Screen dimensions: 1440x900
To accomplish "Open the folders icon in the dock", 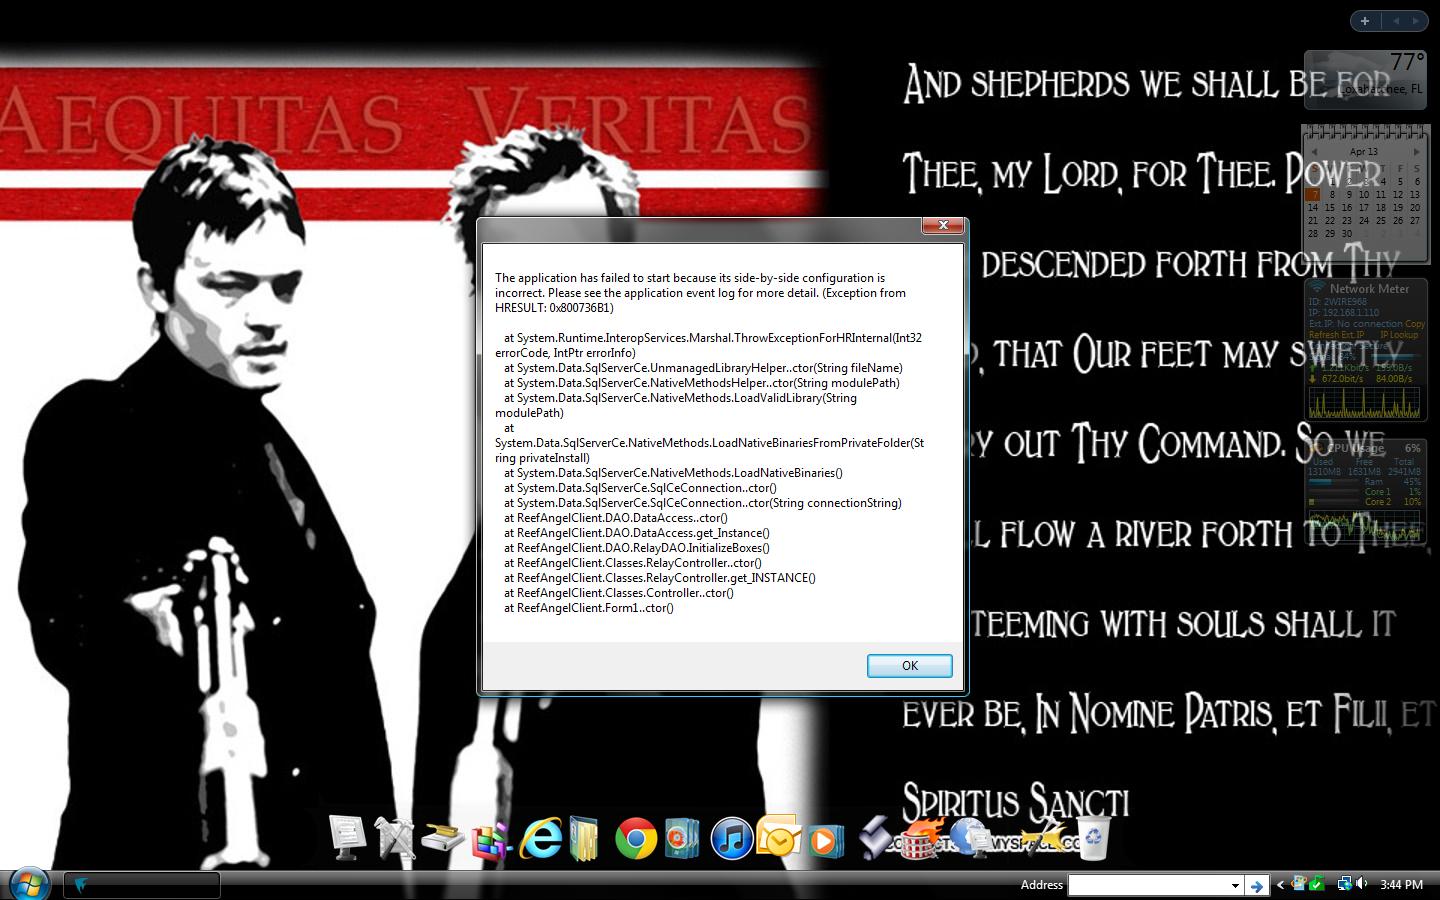I will tap(584, 838).
